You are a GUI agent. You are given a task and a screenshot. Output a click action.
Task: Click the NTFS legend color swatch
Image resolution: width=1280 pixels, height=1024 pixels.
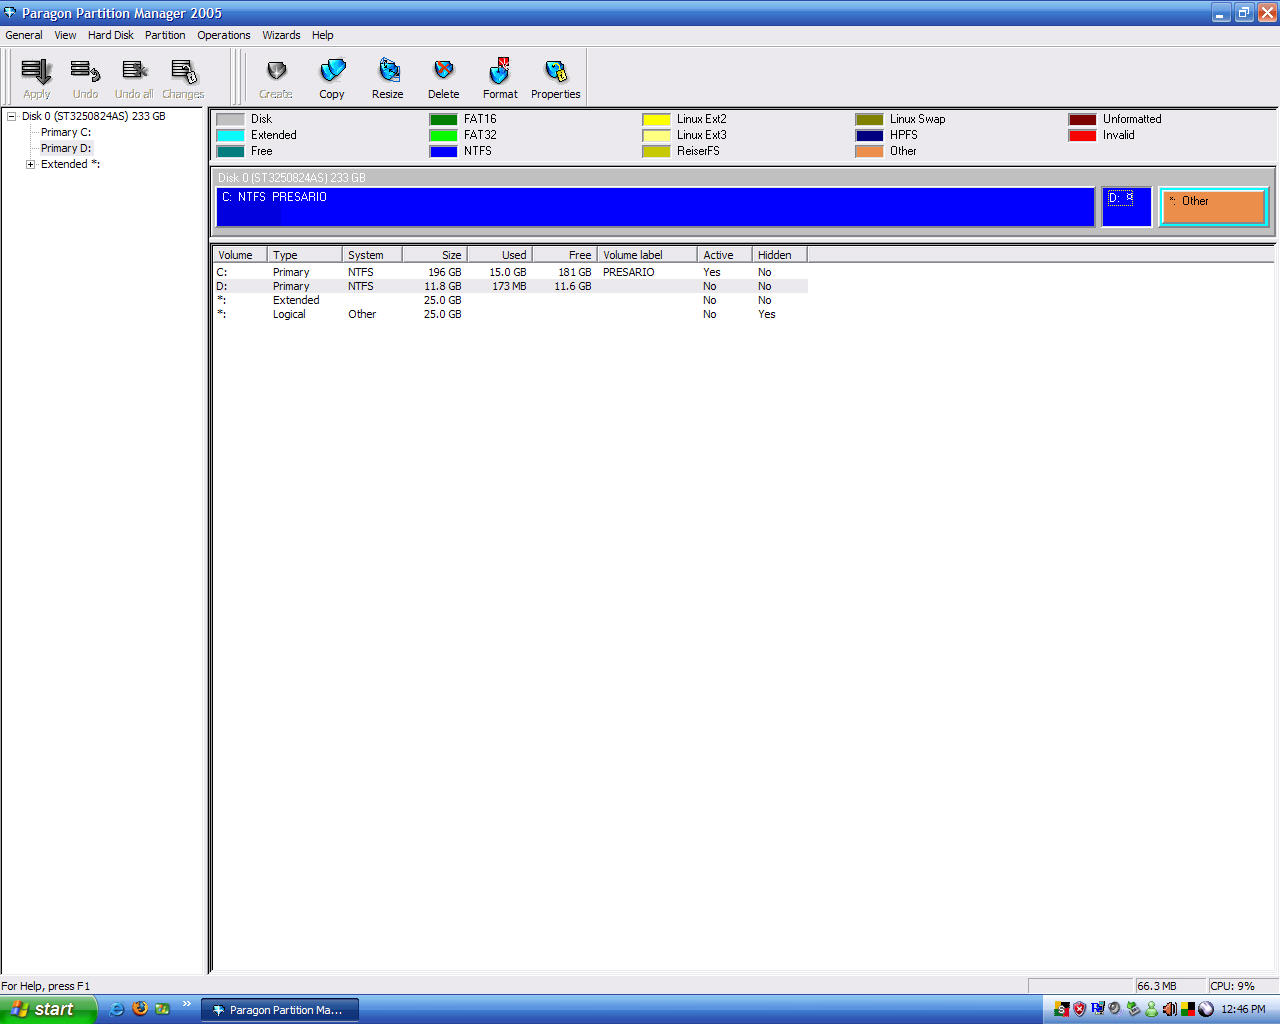point(443,151)
